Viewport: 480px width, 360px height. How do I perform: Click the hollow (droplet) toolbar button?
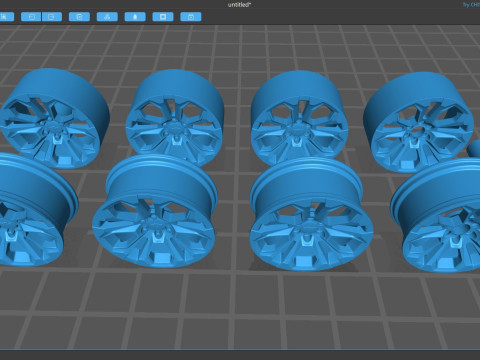(x=135, y=17)
